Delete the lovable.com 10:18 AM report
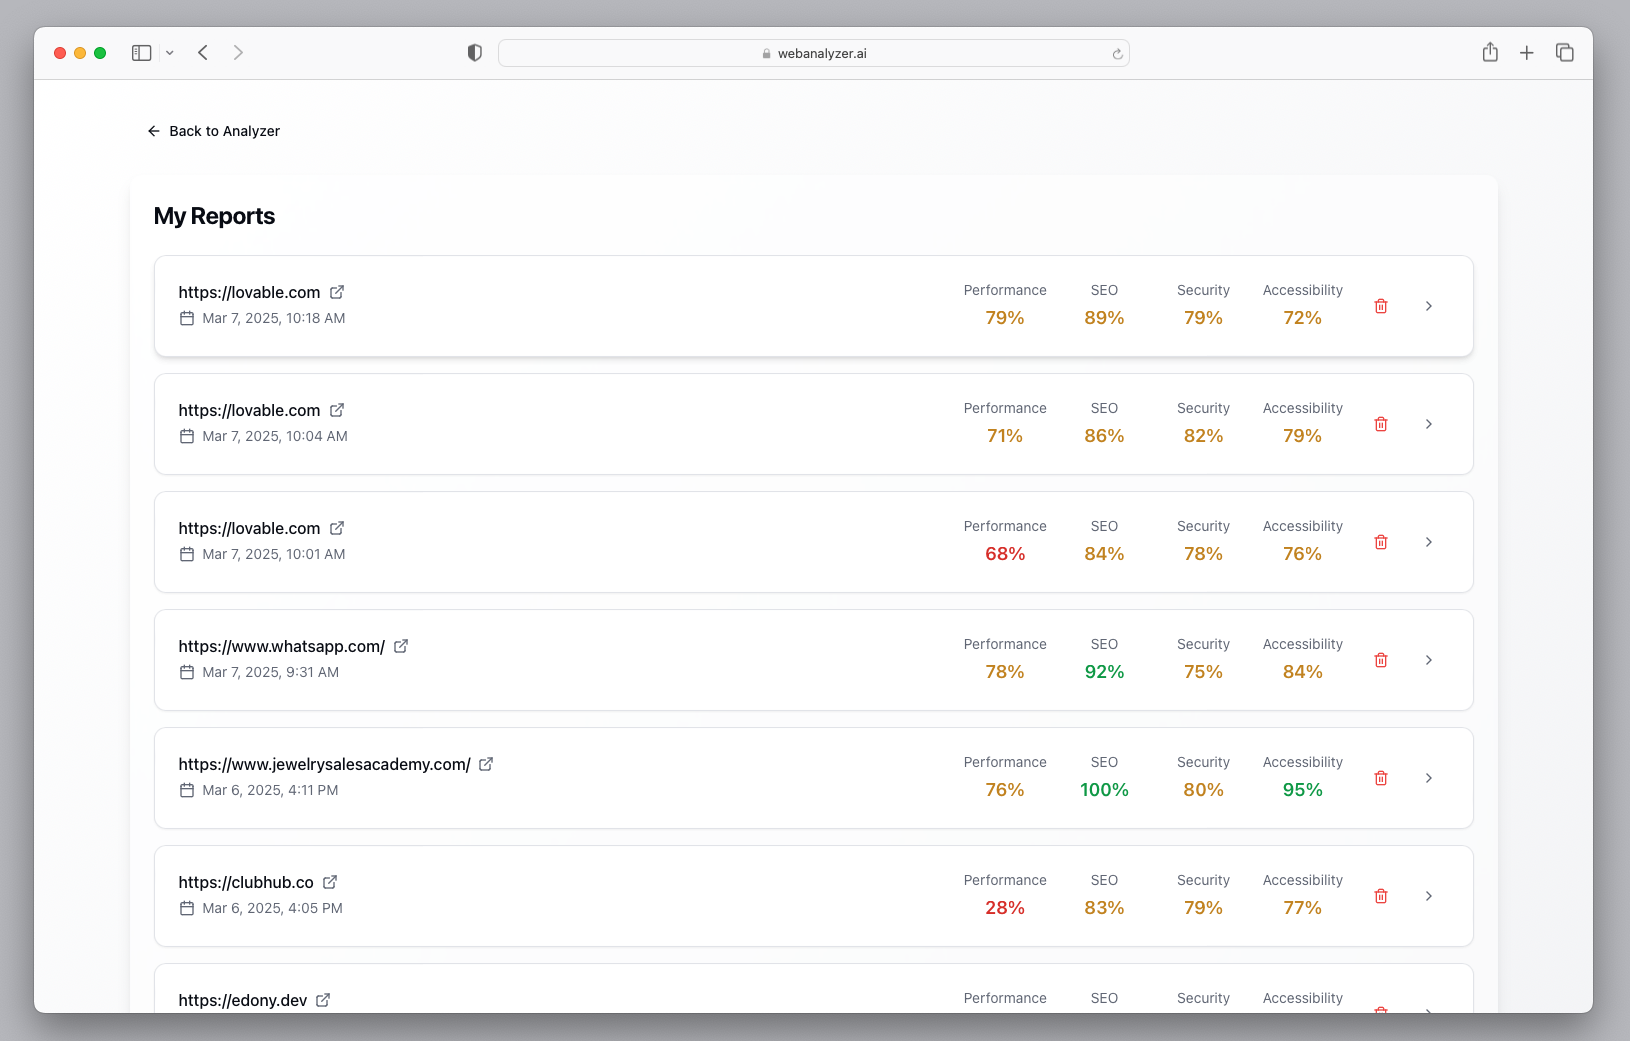Image resolution: width=1630 pixels, height=1041 pixels. pos(1380,306)
